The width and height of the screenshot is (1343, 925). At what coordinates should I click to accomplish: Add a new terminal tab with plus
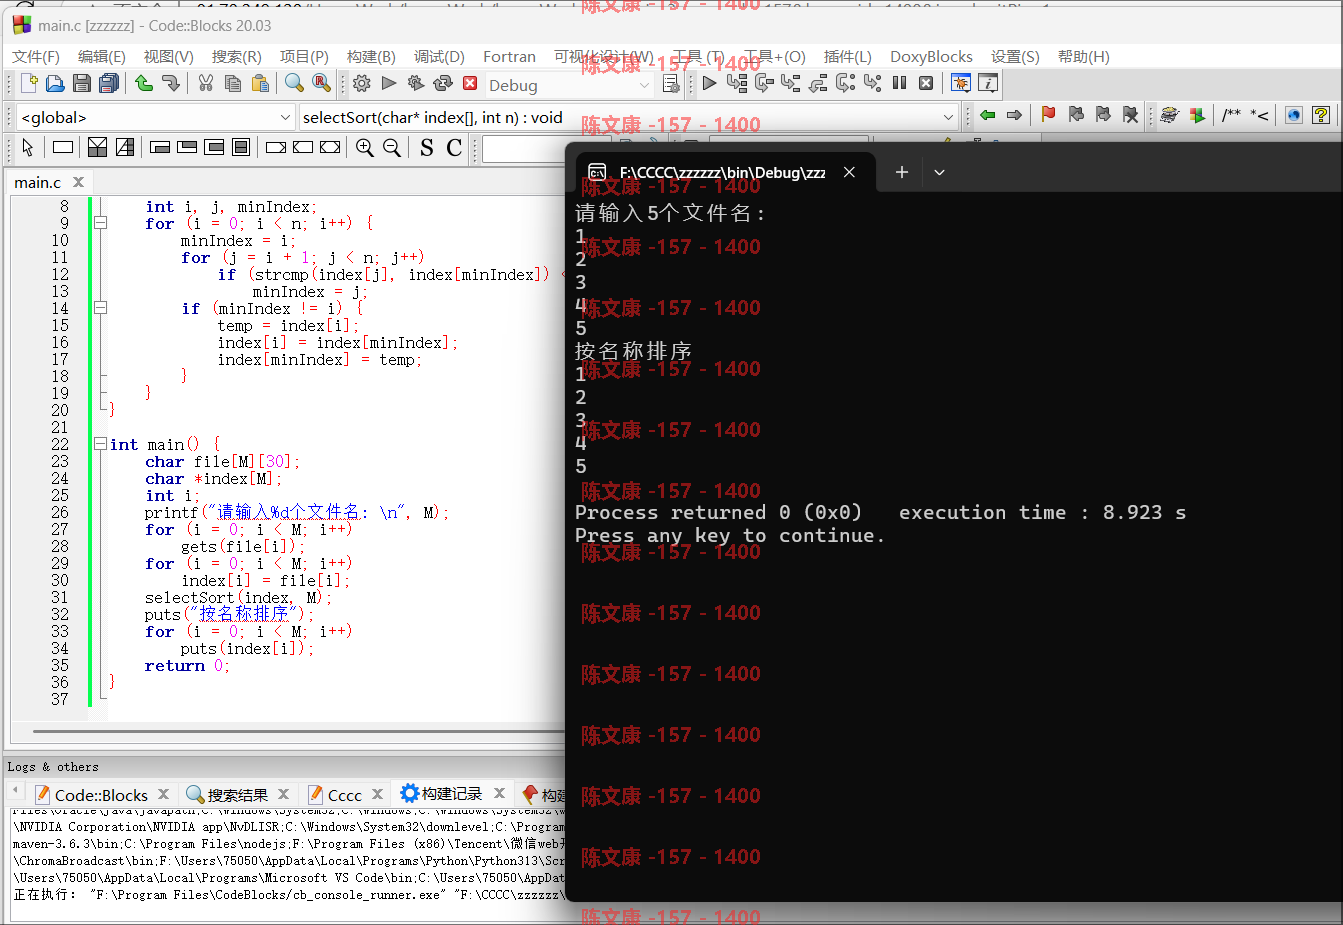tap(901, 172)
